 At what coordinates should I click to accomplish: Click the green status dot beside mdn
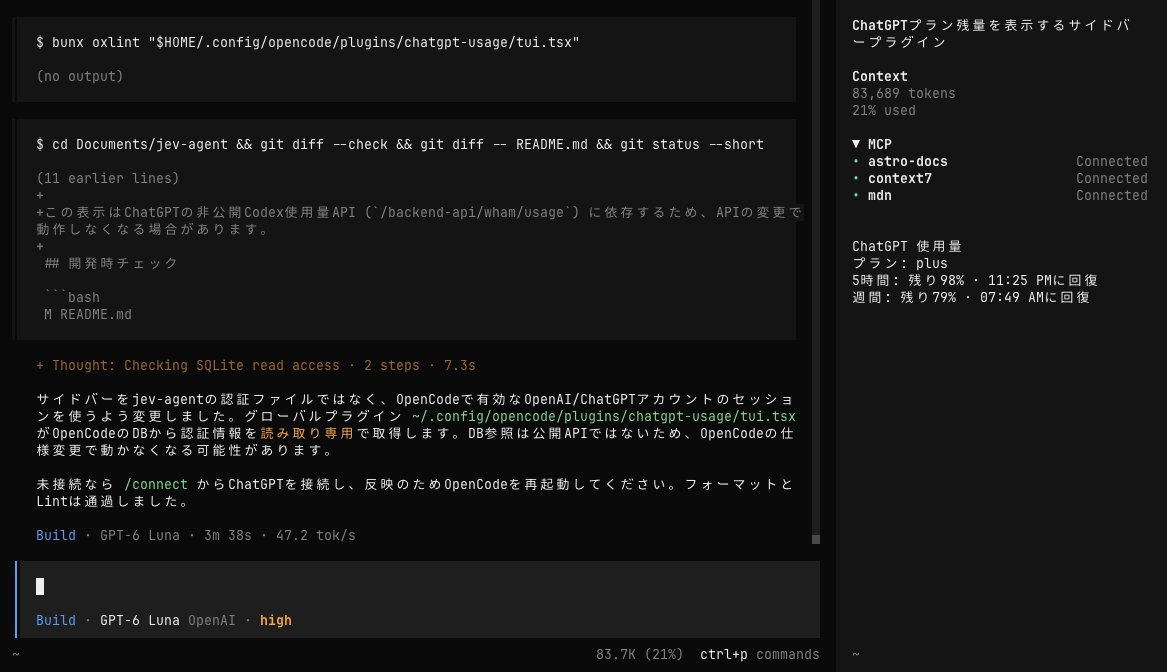[856, 196]
